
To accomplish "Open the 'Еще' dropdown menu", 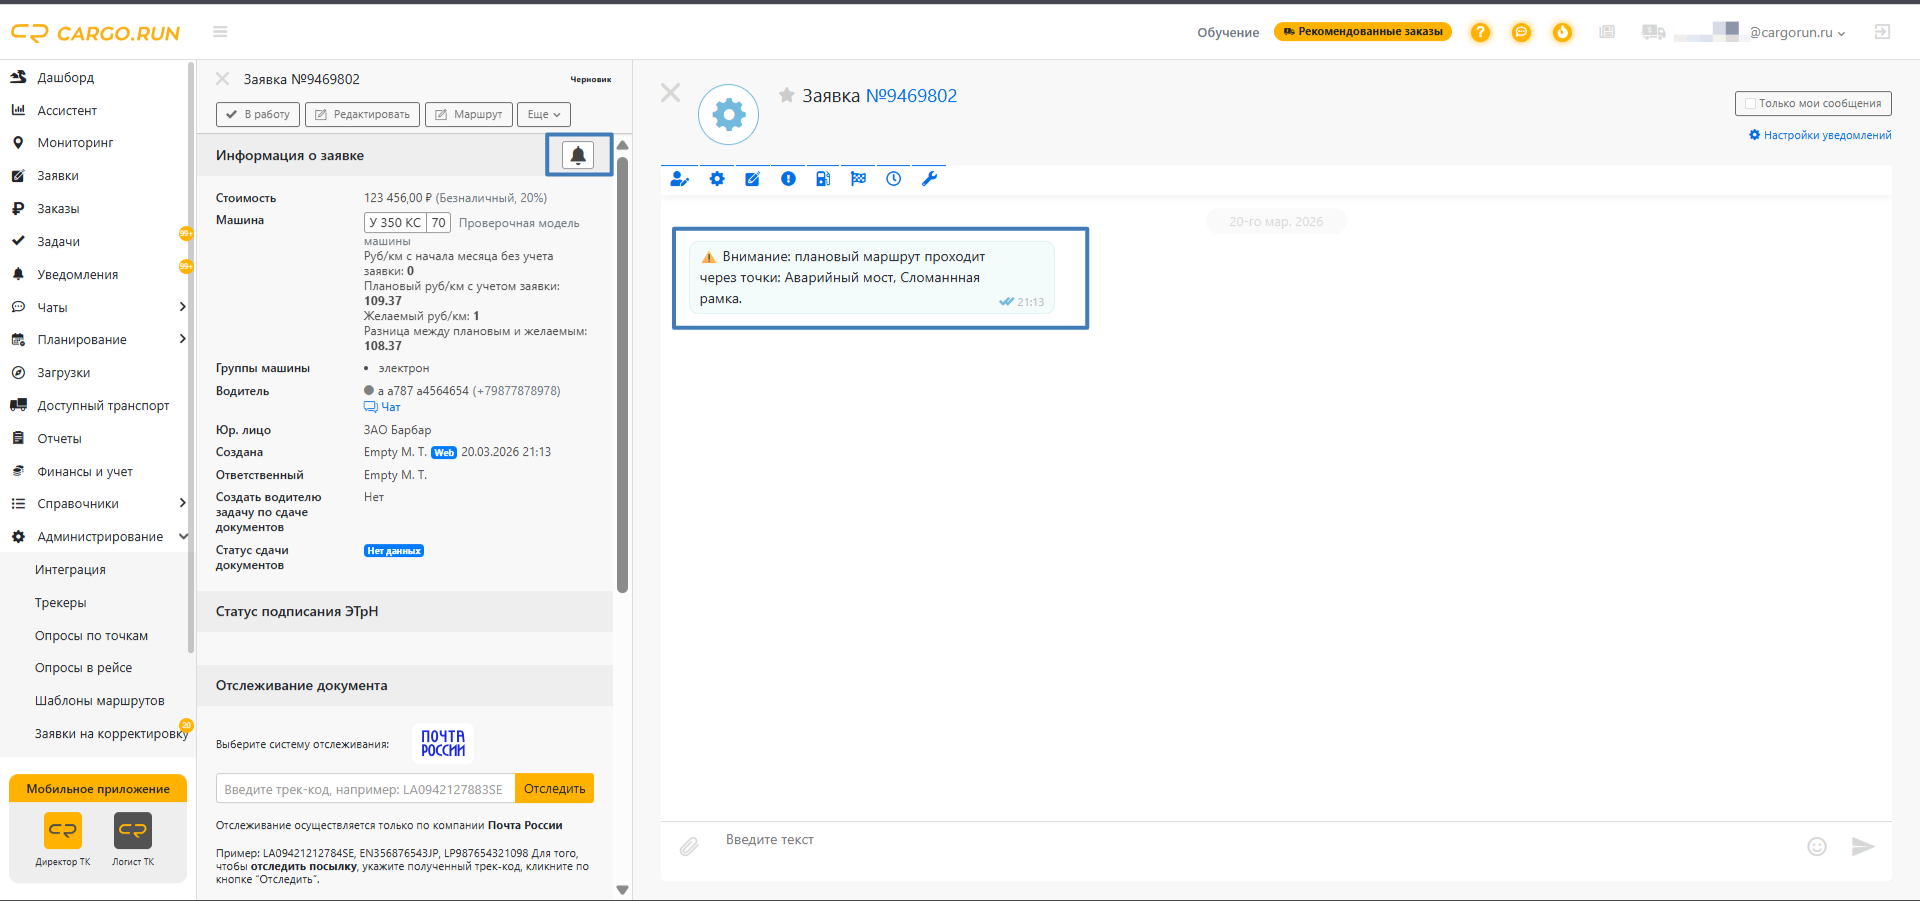I will 544,115.
